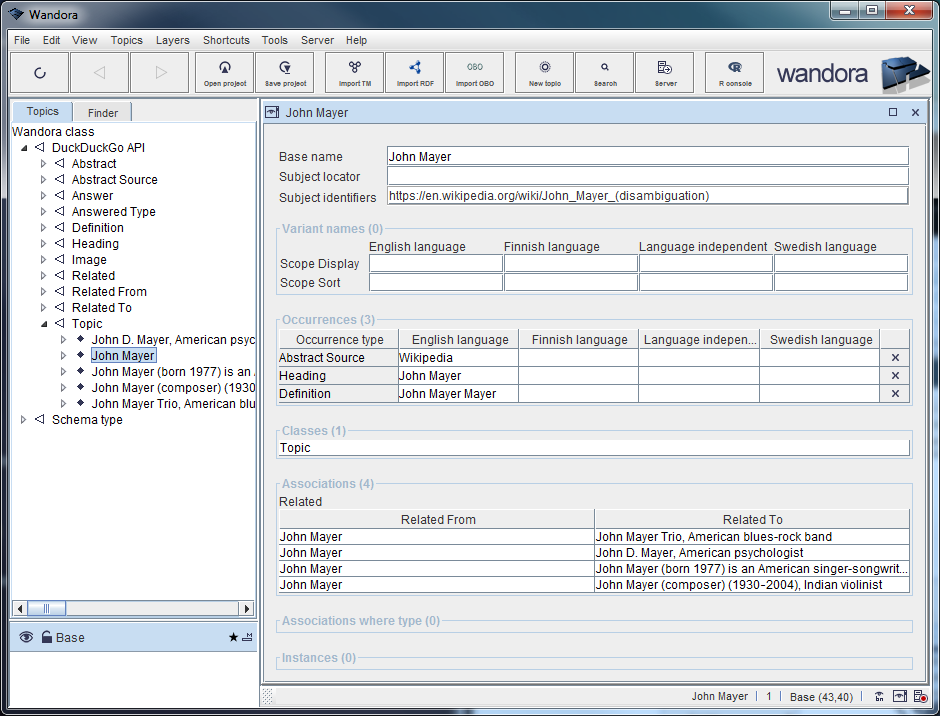Expand the Schema type tree node
The width and height of the screenshot is (940, 716).
[x=24, y=420]
